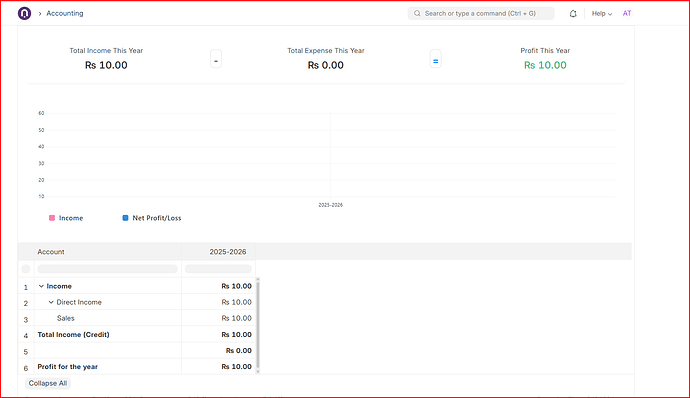Click the 2025-2026 column header
The width and height of the screenshot is (690, 398).
(218, 252)
